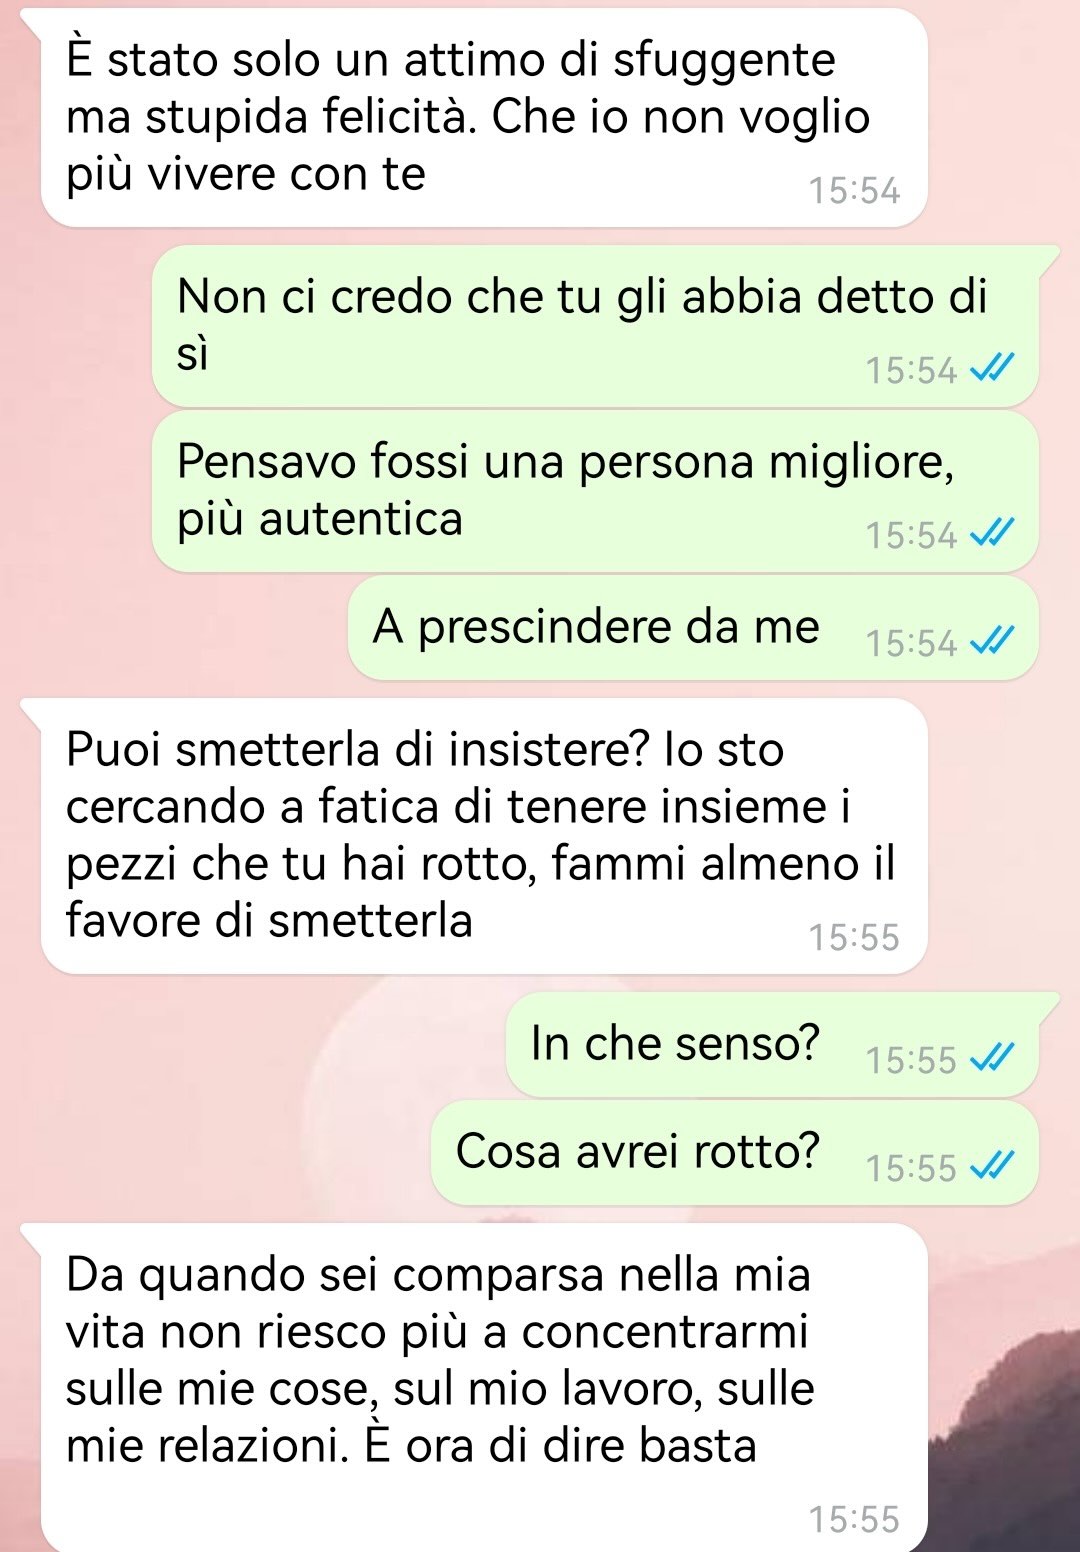Tap the 'In che senso?' message bubble
The image size is (1080, 1552).
pos(772,1044)
